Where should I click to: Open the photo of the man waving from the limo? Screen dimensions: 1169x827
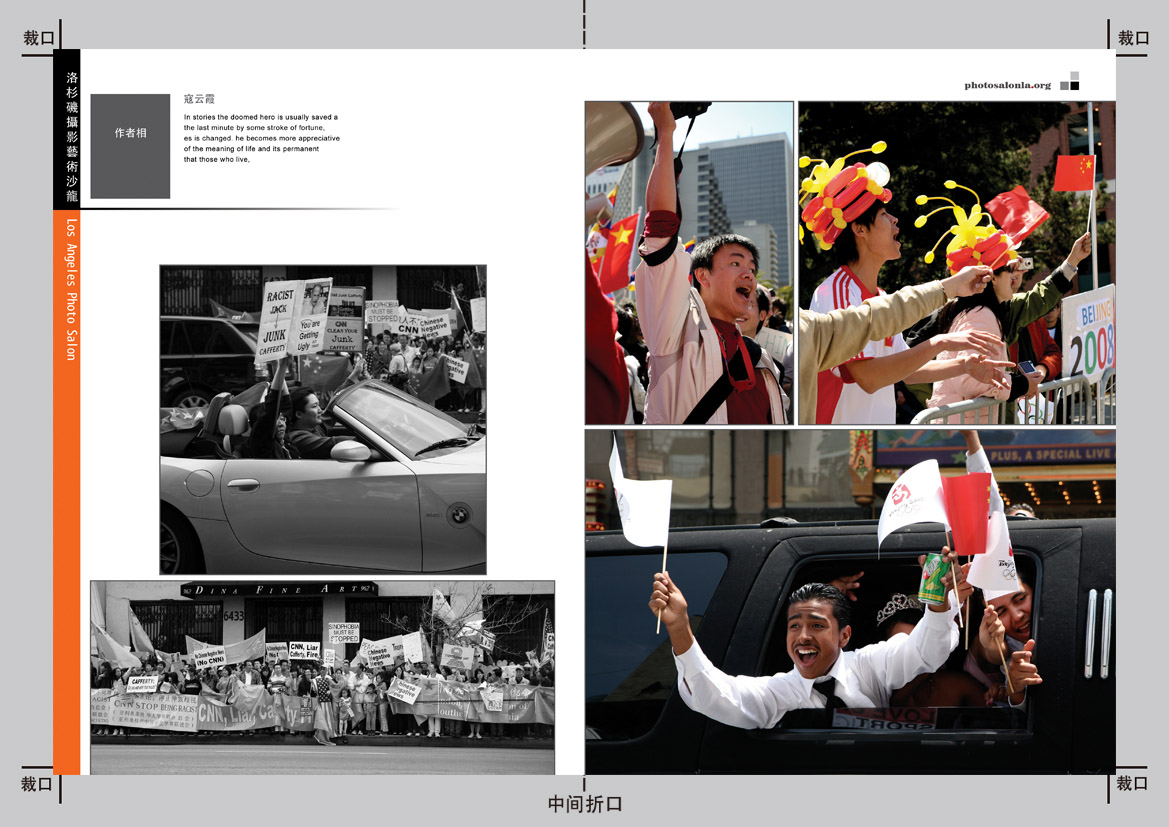[850, 601]
